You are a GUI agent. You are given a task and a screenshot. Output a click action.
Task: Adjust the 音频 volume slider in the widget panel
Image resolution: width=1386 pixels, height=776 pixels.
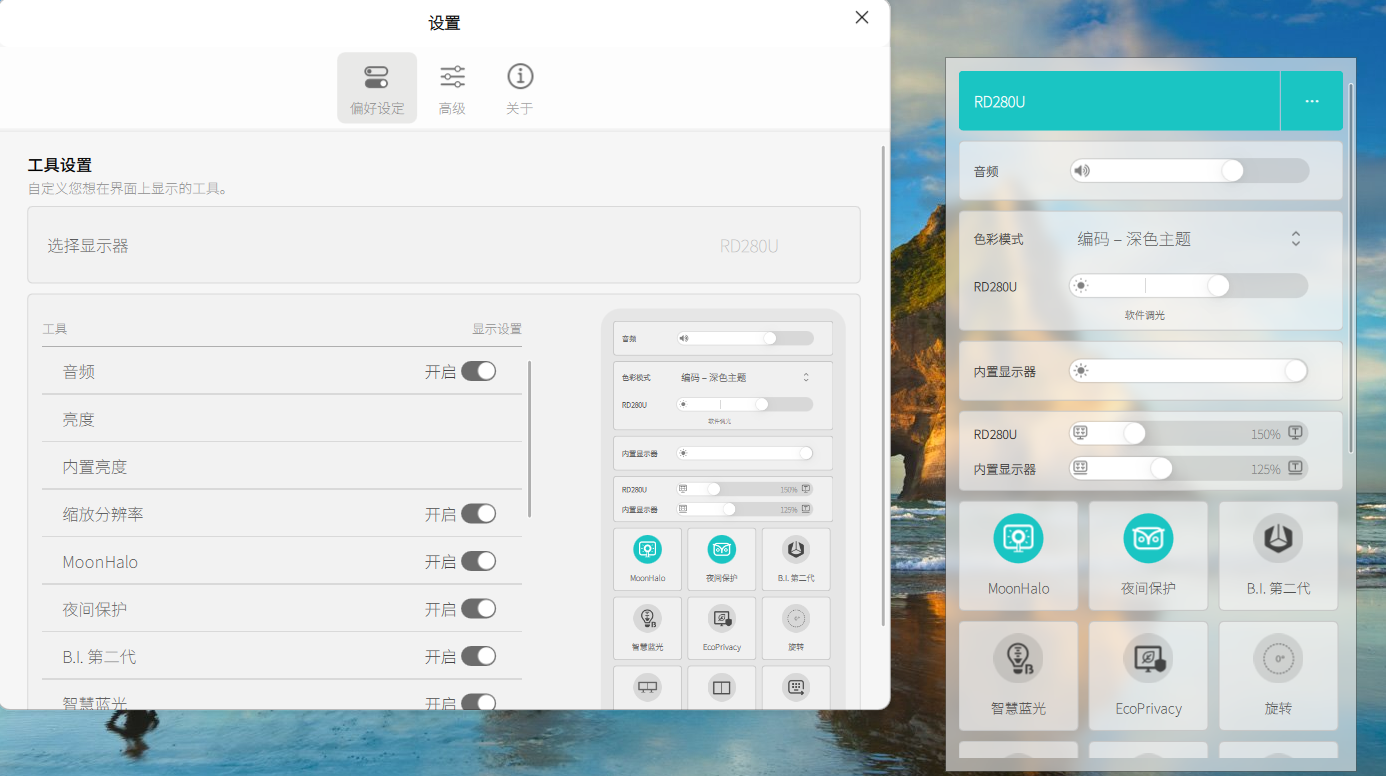[x=1189, y=171]
